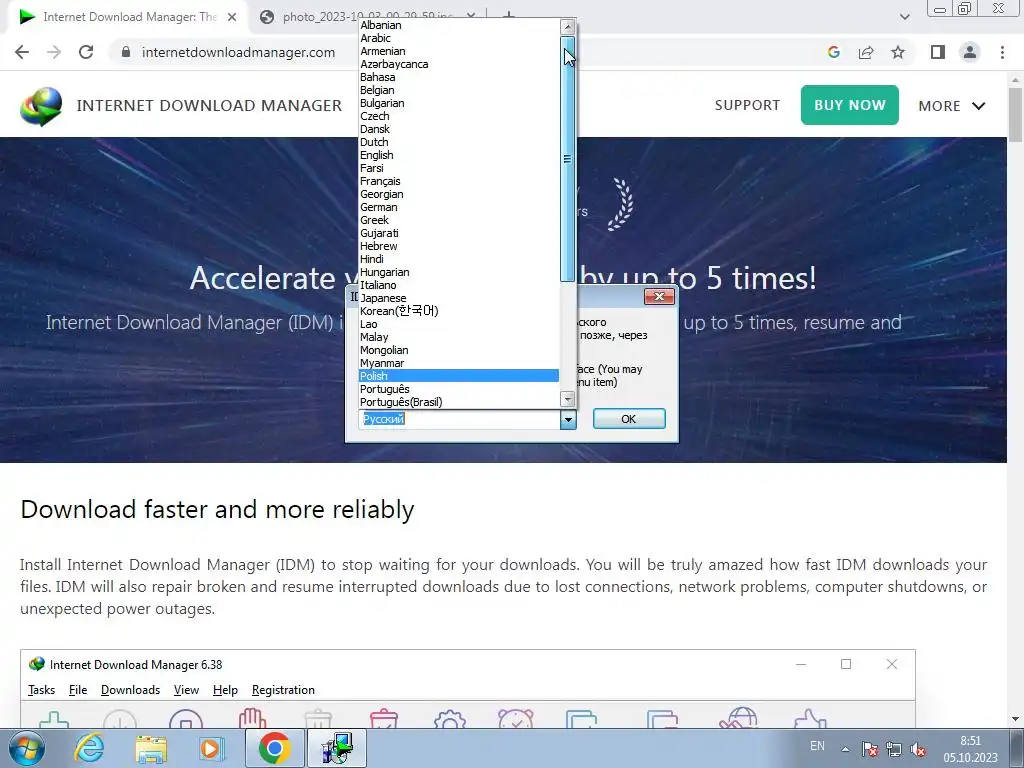Click the IDM globe logo
1024x768 pixels.
[x=40, y=106]
